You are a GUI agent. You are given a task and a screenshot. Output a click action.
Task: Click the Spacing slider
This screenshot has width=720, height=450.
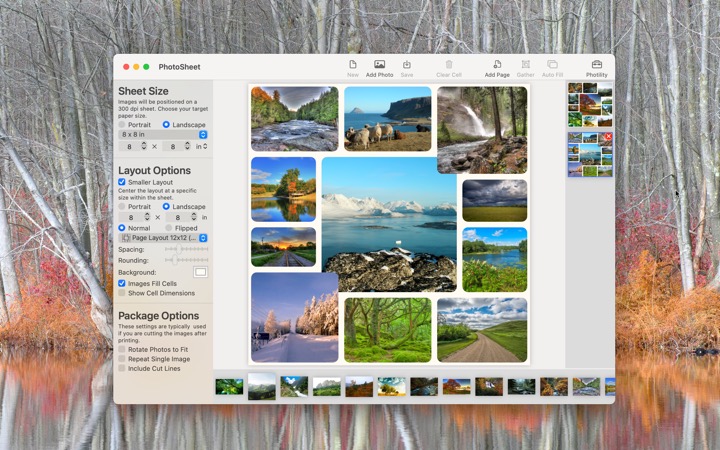click(186, 249)
